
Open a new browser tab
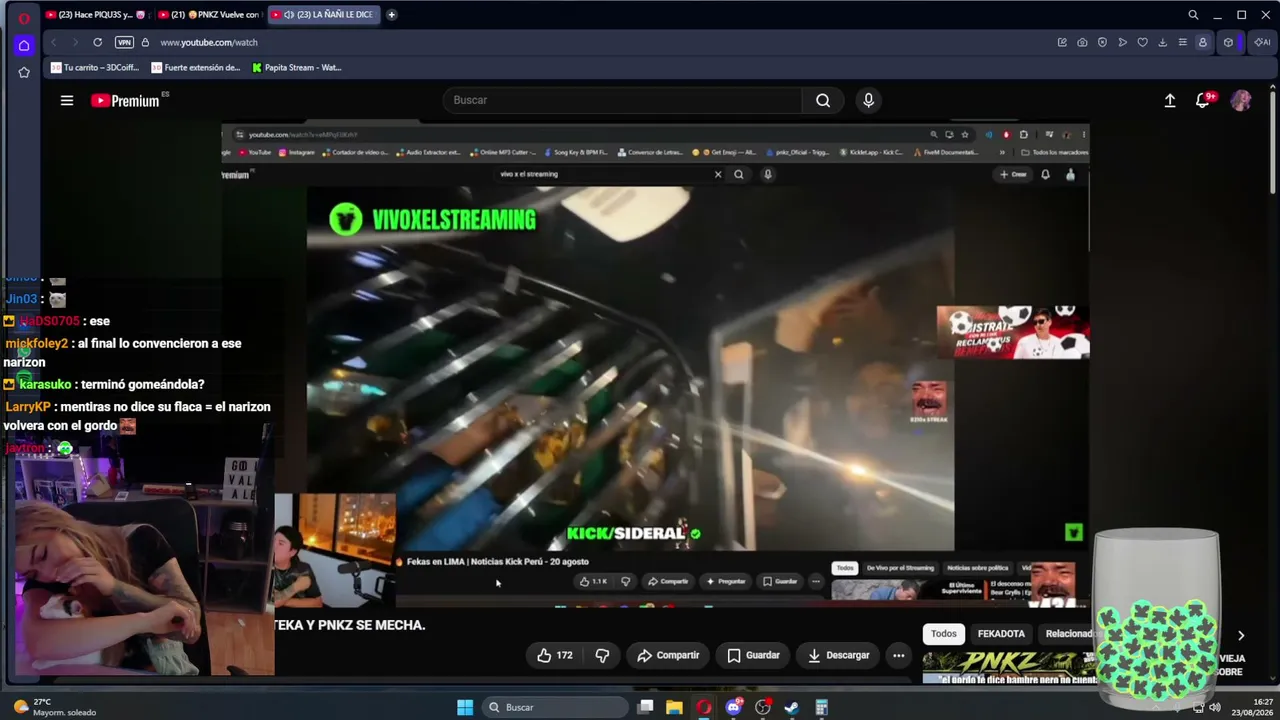pos(391,15)
